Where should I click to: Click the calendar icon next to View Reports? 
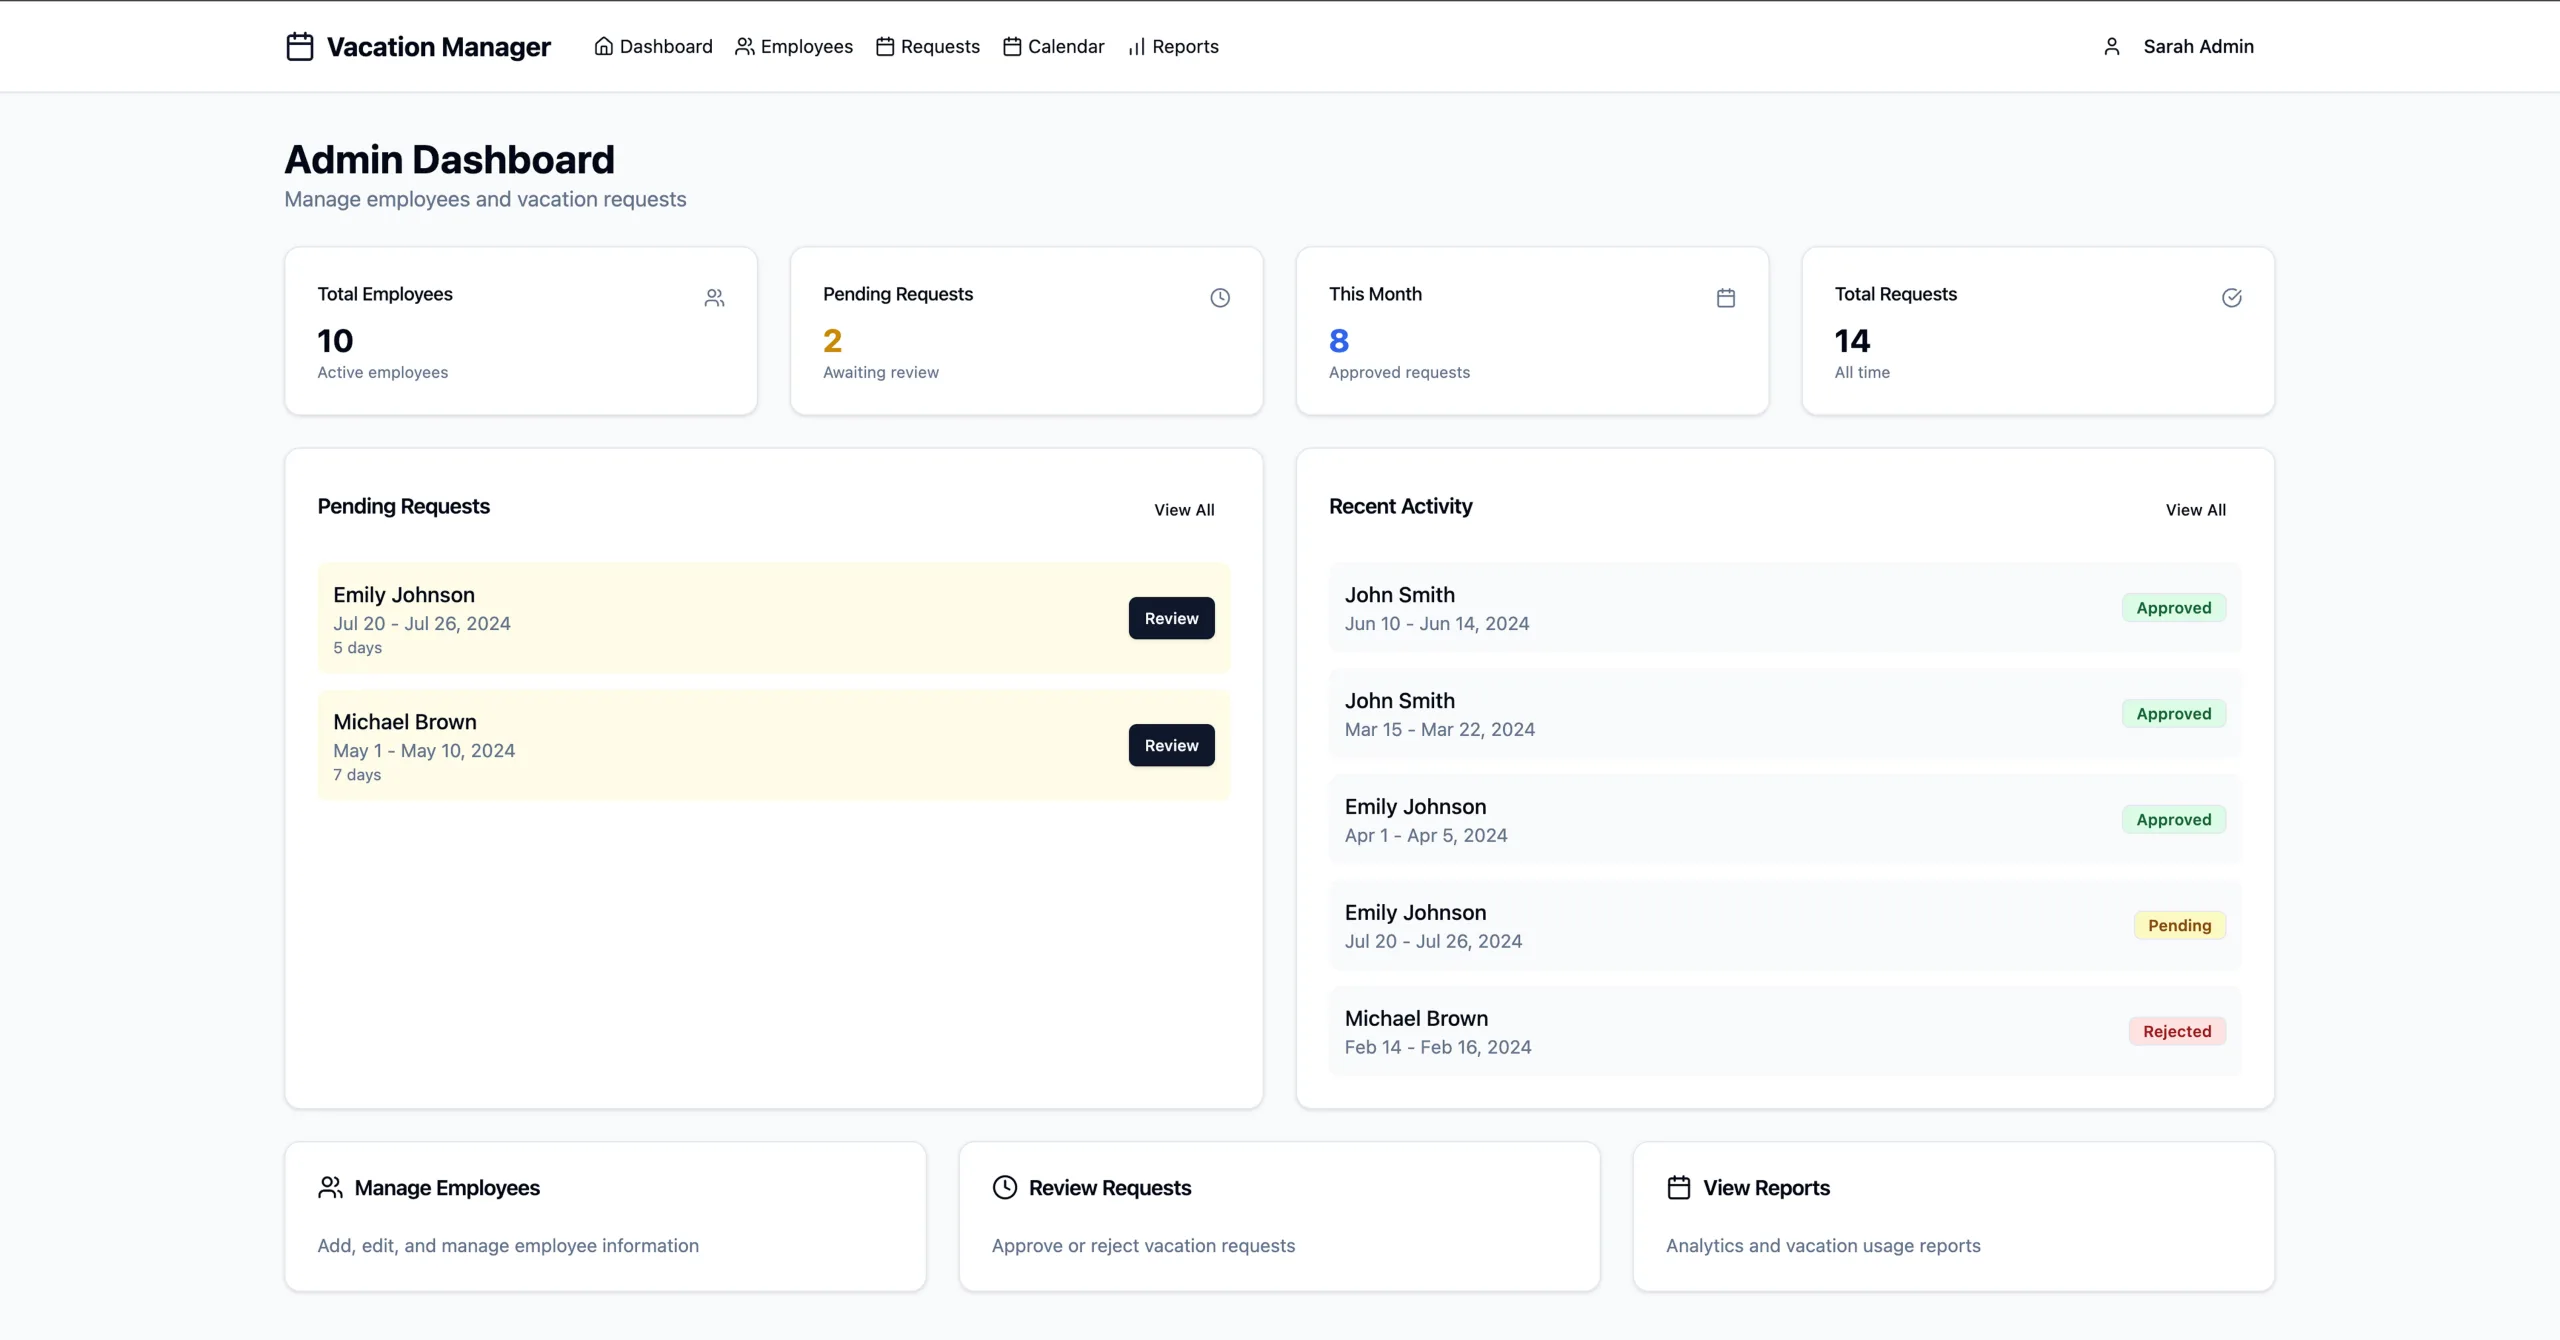tap(1678, 1187)
